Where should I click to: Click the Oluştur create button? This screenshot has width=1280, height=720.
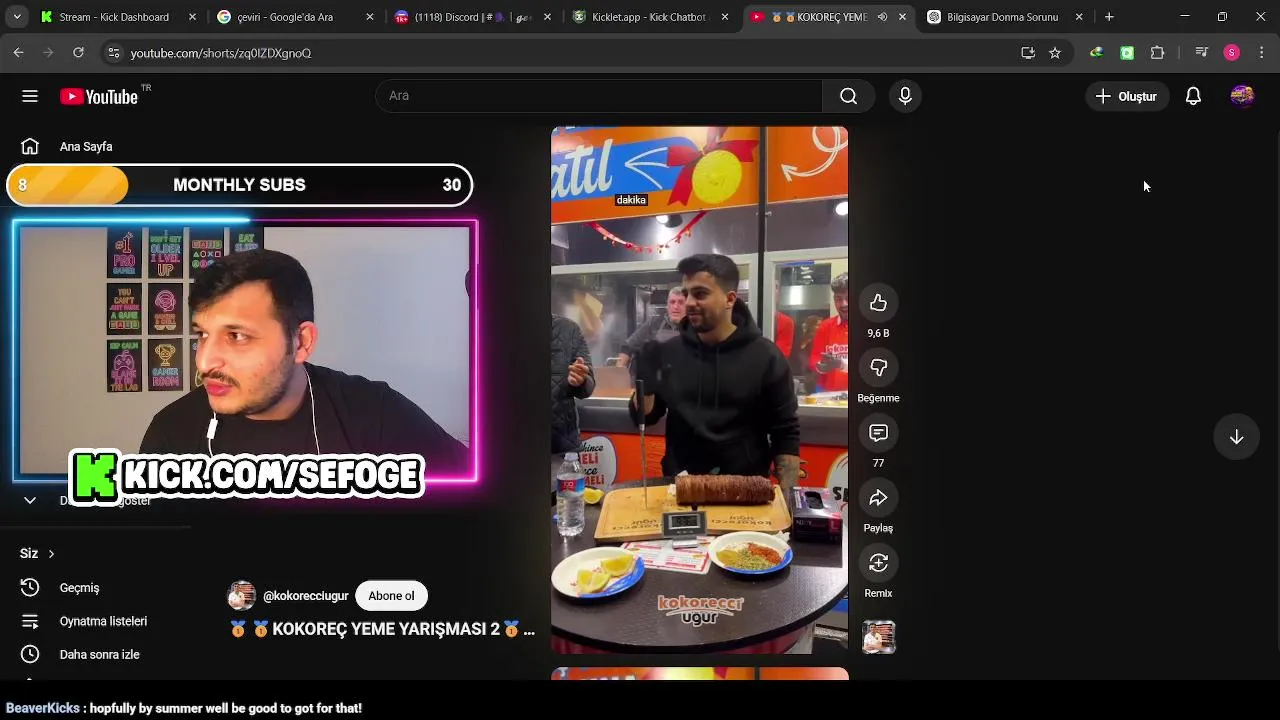pyautogui.click(x=1127, y=96)
